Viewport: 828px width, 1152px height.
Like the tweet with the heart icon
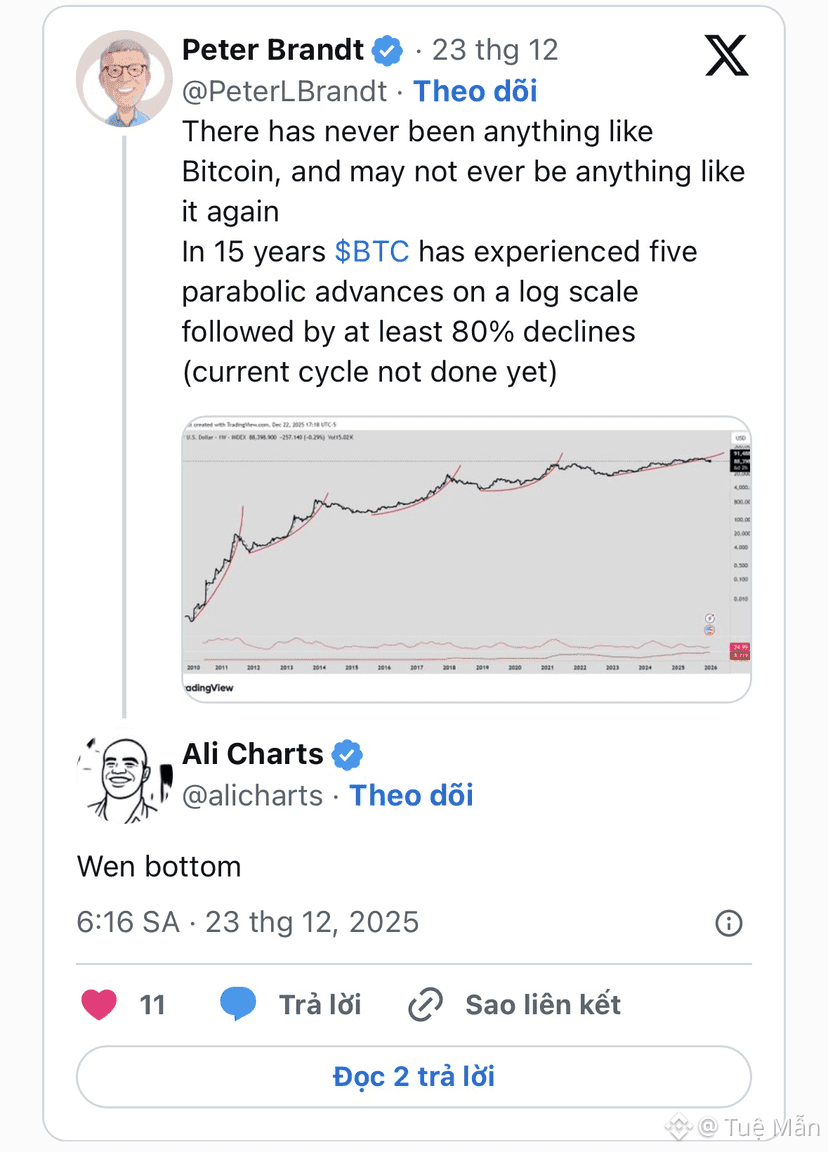tap(99, 1004)
